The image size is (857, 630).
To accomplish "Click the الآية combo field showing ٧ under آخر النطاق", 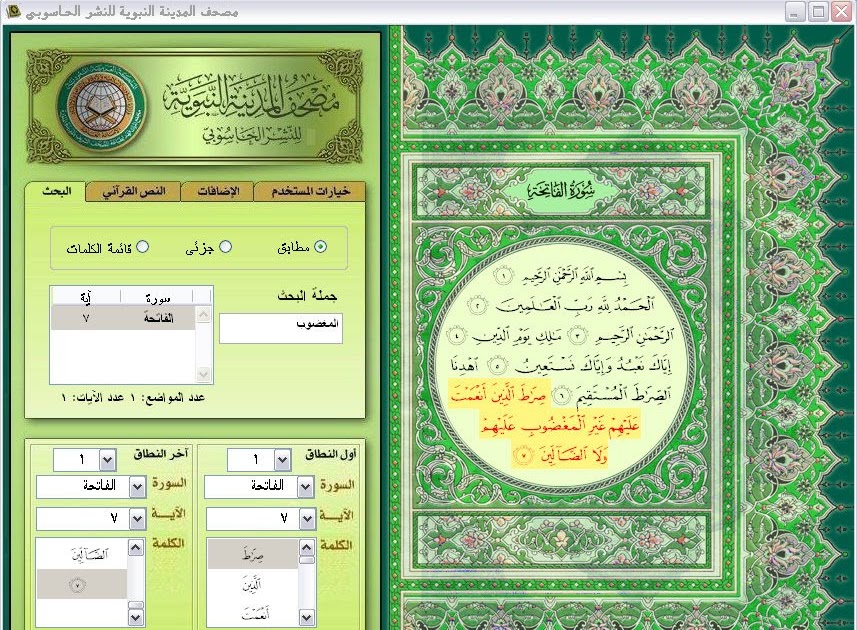I will click(x=91, y=519).
